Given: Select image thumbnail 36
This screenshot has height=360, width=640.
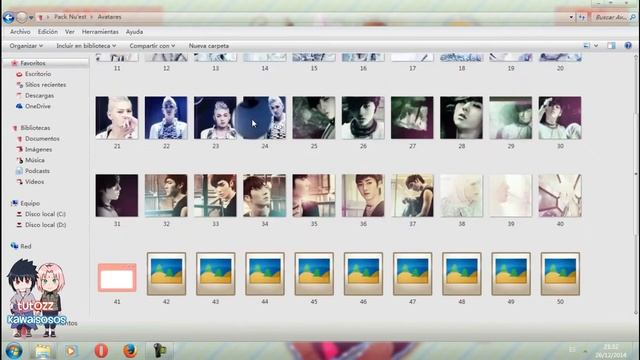Looking at the screenshot, I should click(x=363, y=196).
